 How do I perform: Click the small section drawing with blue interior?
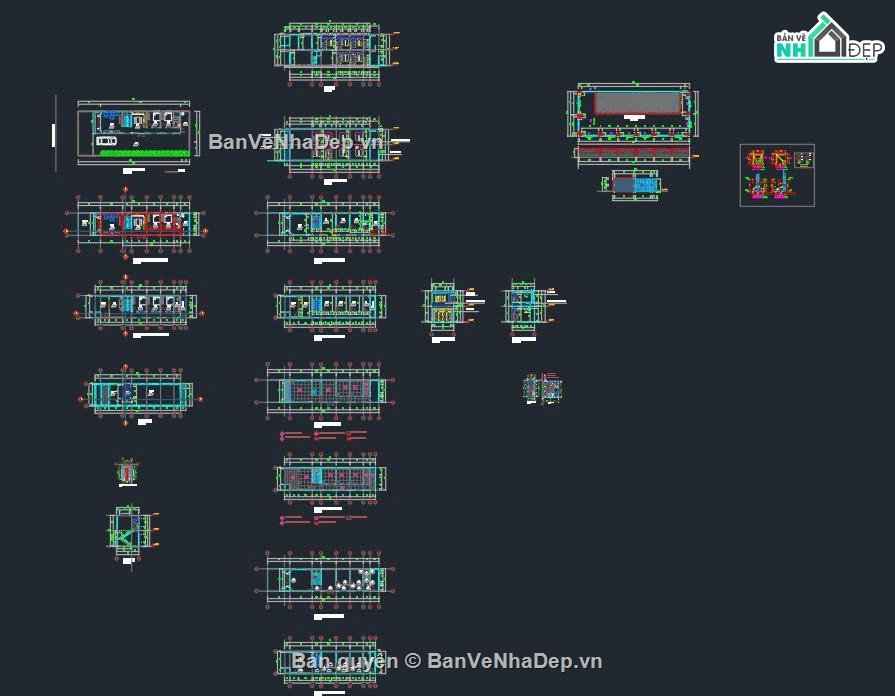tap(531, 308)
